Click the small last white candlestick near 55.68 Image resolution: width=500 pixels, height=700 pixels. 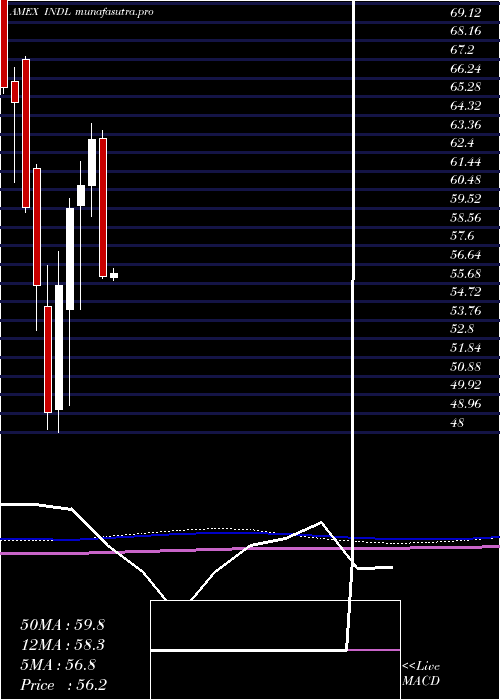pos(114,275)
